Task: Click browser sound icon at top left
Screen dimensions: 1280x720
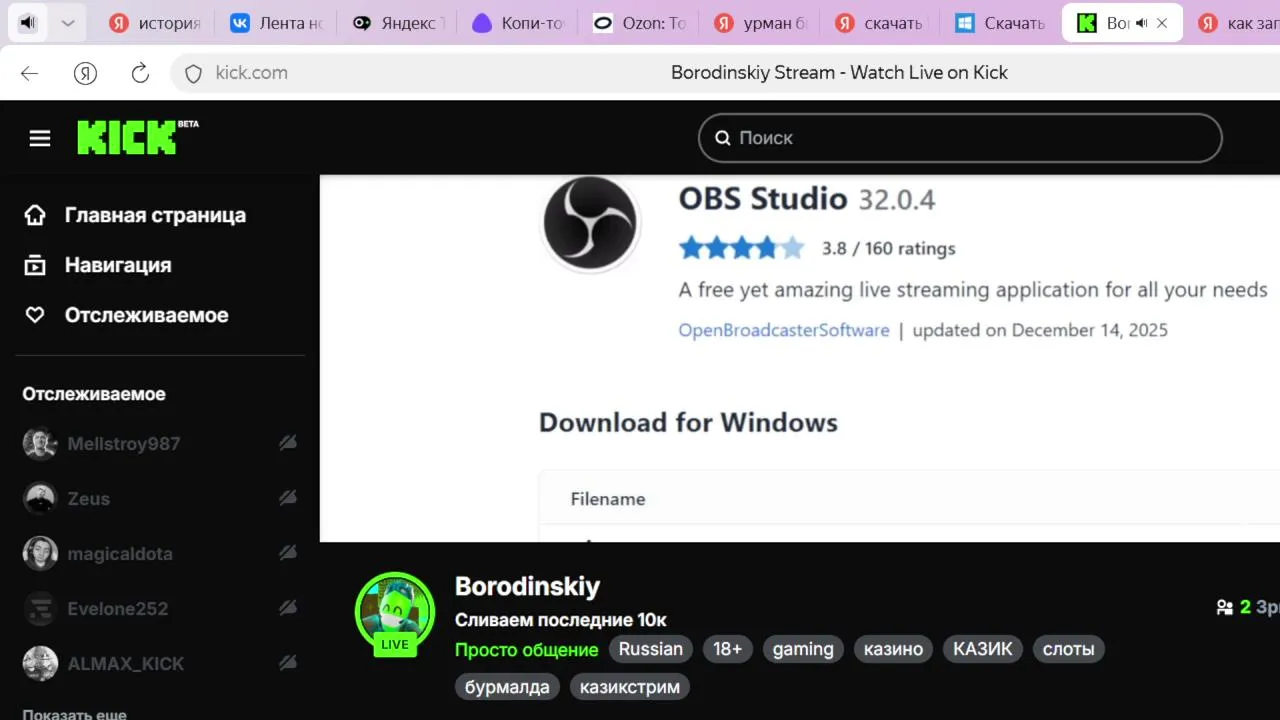Action: point(28,23)
